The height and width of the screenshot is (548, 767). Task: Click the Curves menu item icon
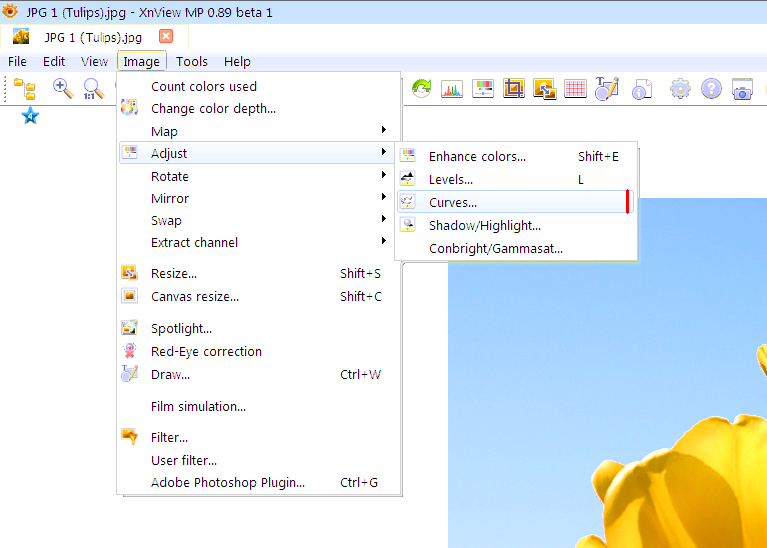click(x=407, y=202)
